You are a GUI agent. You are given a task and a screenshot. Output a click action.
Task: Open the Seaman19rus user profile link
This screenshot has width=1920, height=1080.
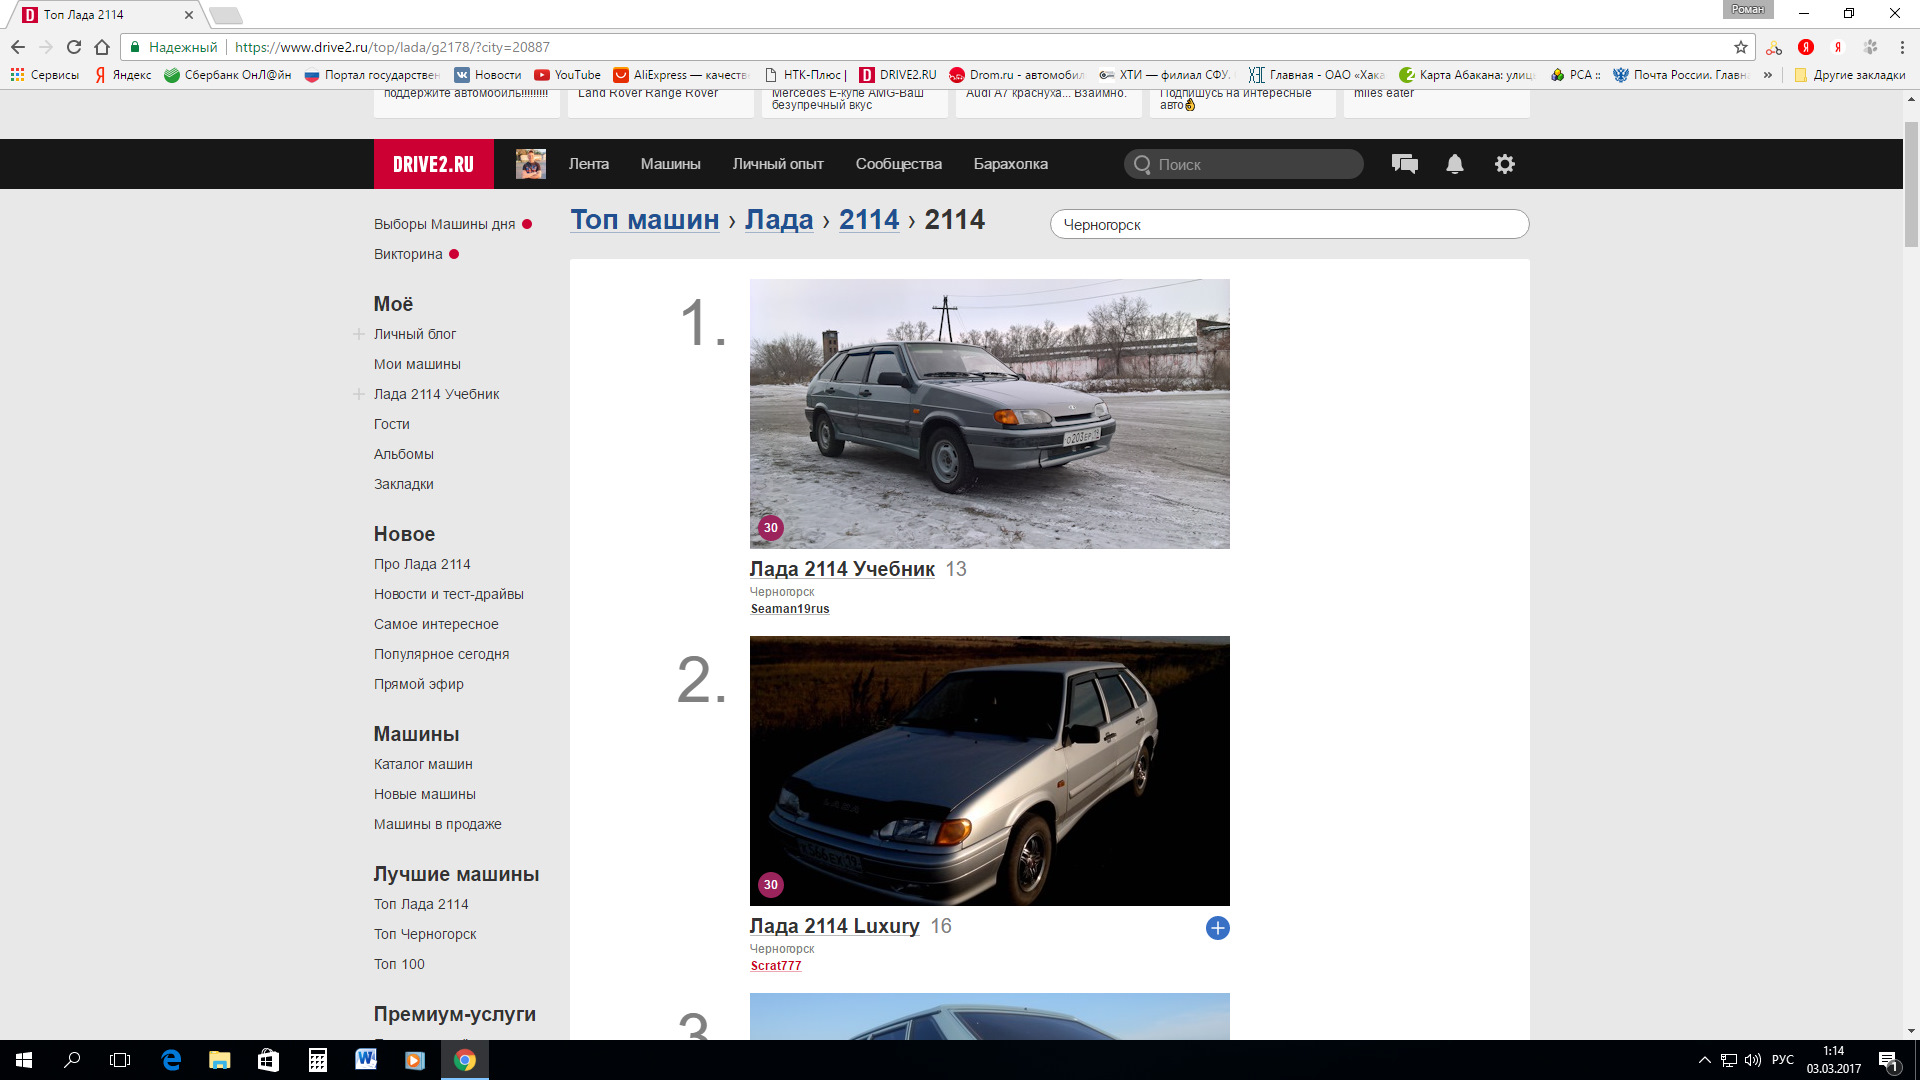[x=790, y=609]
